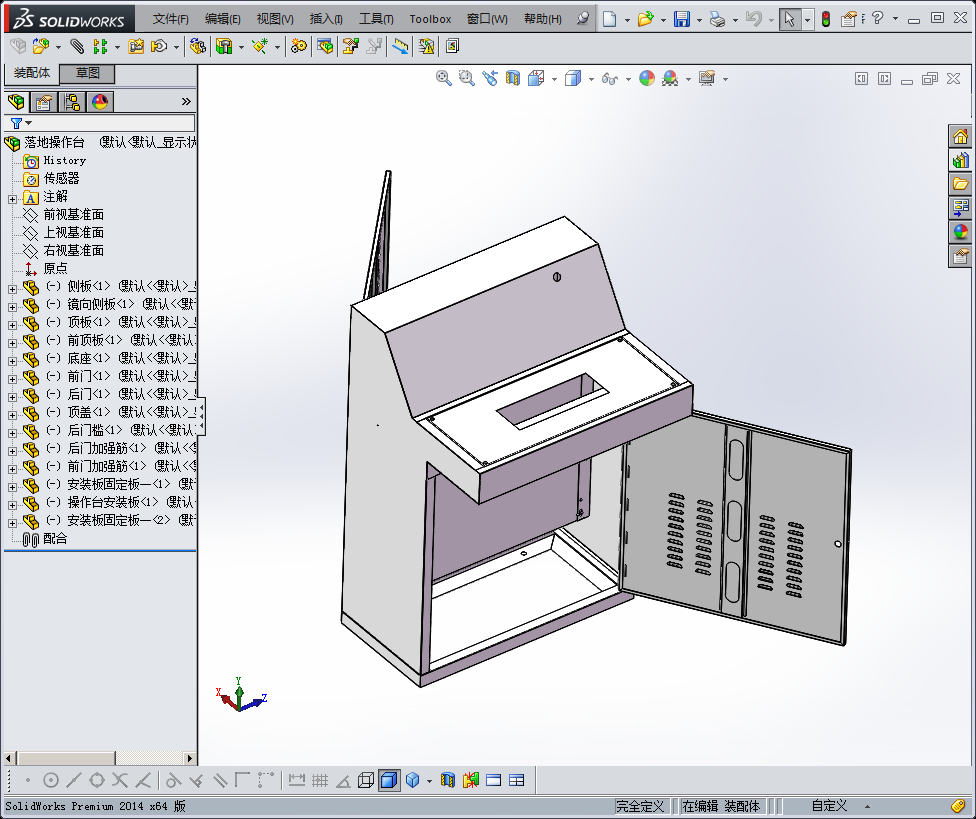Open the 编辑(E) menu
This screenshot has width=976, height=819.
coord(223,19)
